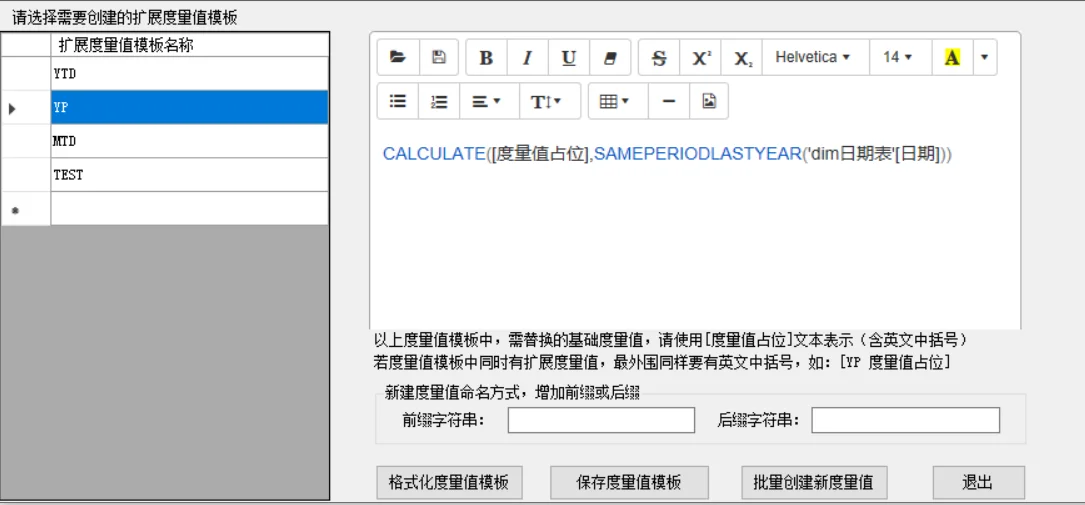Viewport: 1085px width, 505px height.
Task: Click the row selector arrow beside YP
Action: [26, 107]
